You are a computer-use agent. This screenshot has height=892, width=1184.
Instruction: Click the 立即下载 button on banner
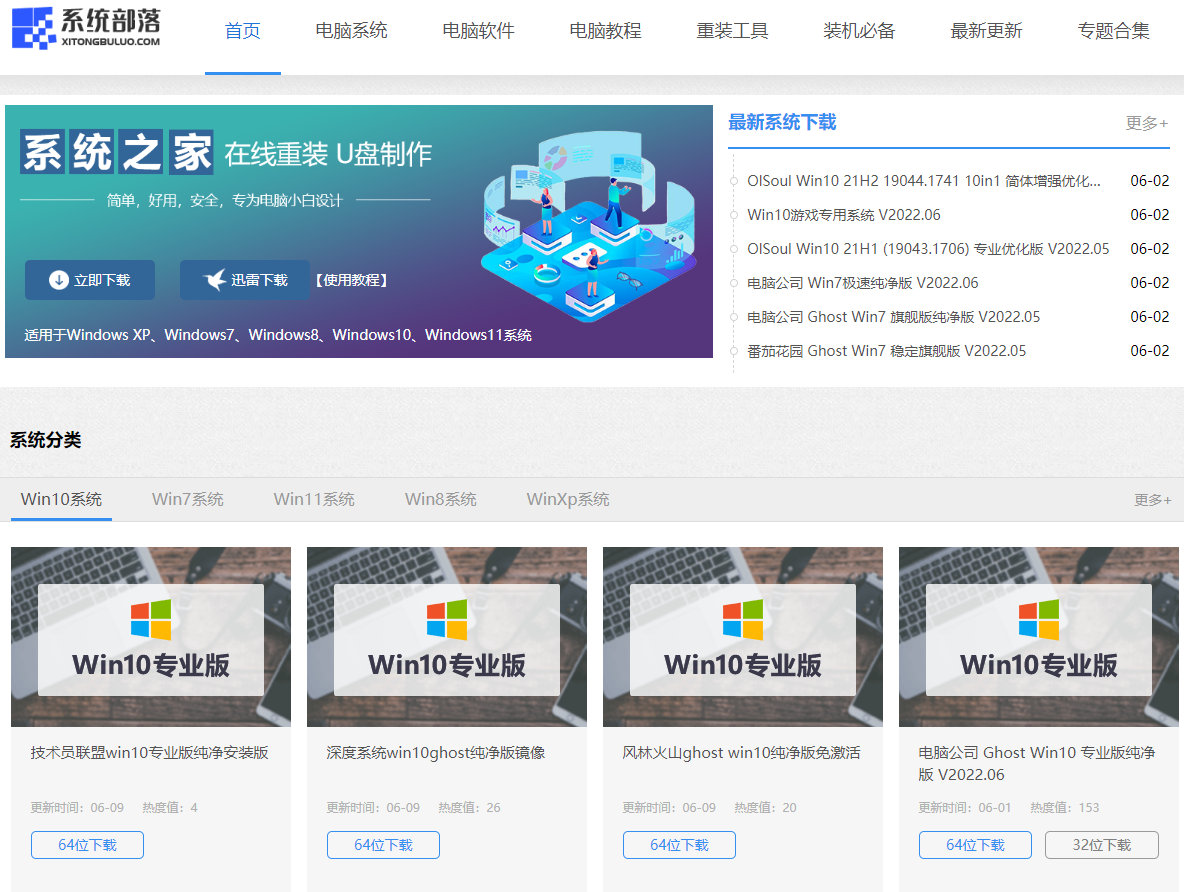[90, 280]
